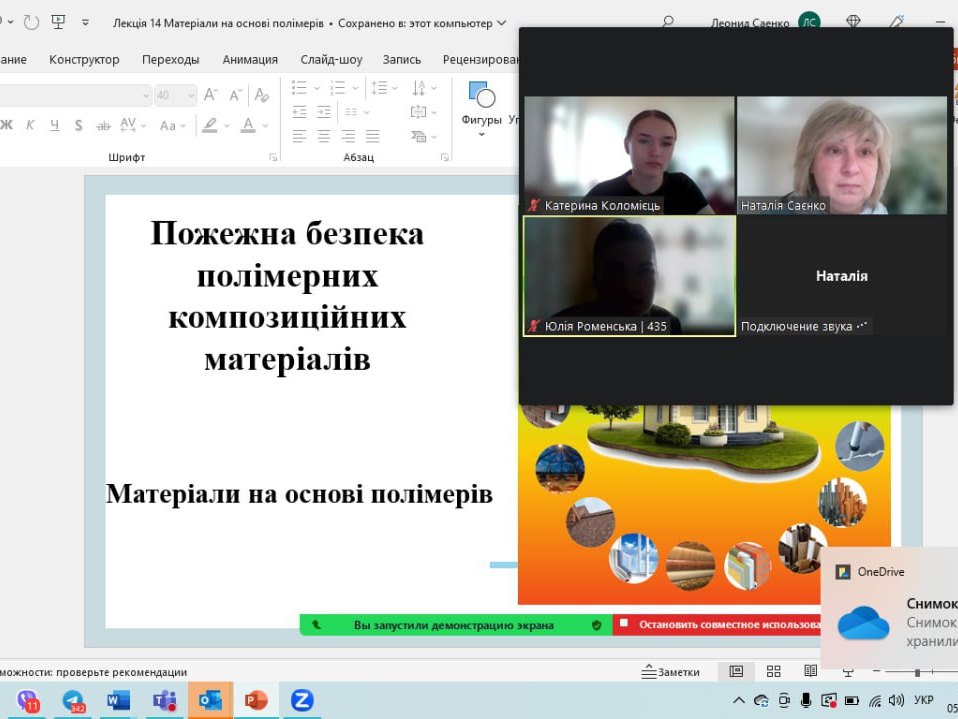958x719 pixels.
Task: Center-align the paragraph text
Action: pos(323,136)
